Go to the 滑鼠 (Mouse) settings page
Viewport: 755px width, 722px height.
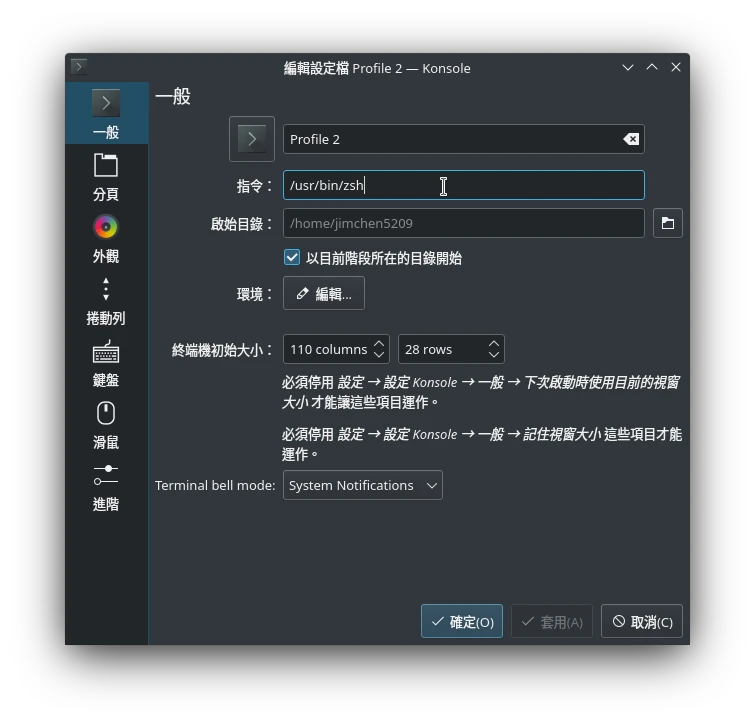click(106, 425)
